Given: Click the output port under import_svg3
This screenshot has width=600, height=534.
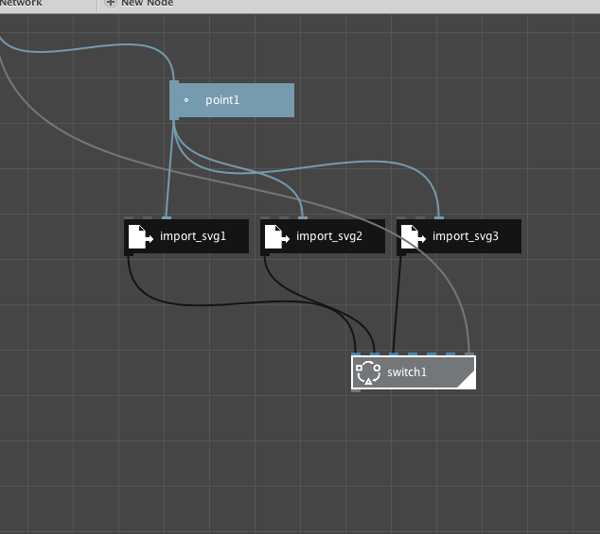Looking at the screenshot, I should tap(401, 254).
